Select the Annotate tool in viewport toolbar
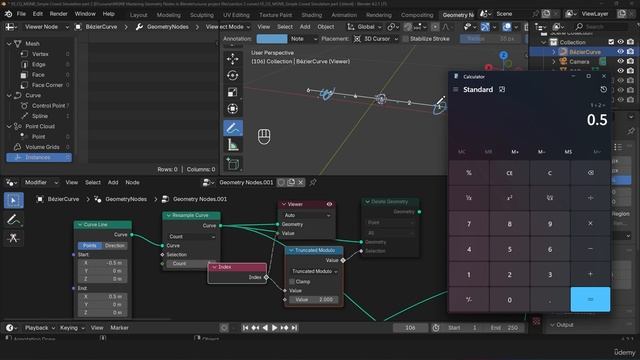Viewport: 640px width, 360px height. coord(233,128)
